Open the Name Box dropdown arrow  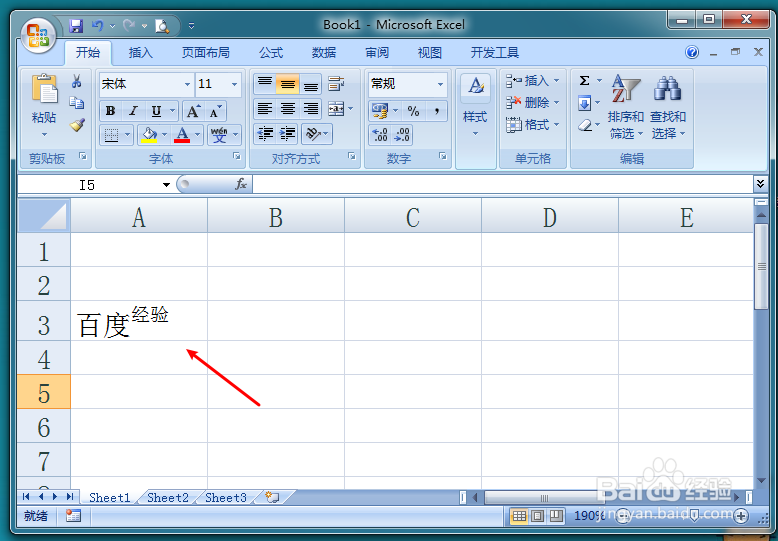pyautogui.click(x=166, y=185)
